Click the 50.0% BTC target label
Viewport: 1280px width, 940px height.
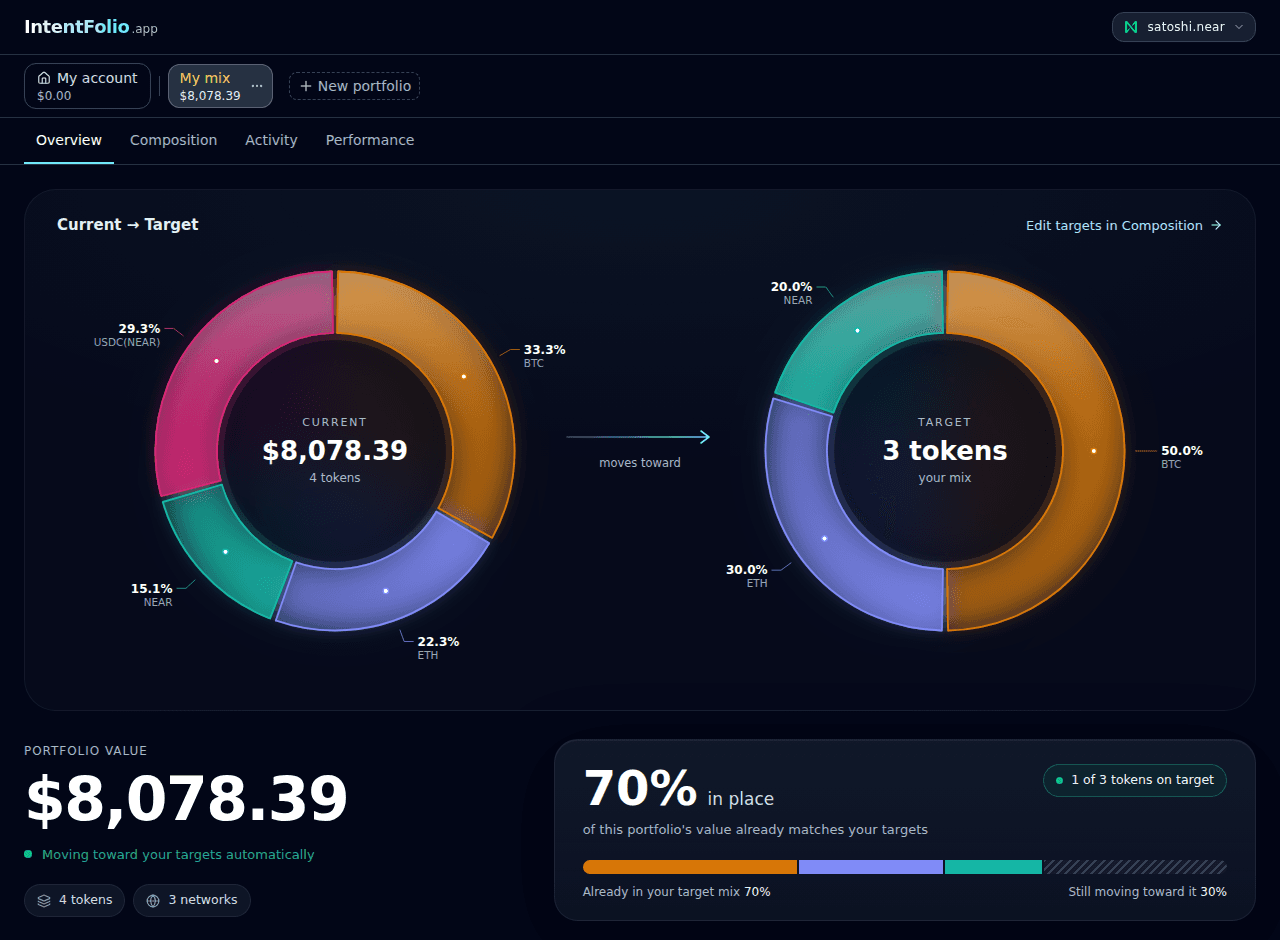pyautogui.click(x=1181, y=457)
